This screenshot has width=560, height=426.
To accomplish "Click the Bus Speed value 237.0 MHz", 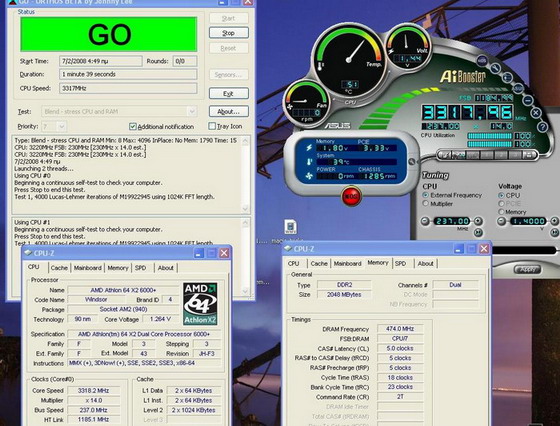I will click(x=94, y=410).
